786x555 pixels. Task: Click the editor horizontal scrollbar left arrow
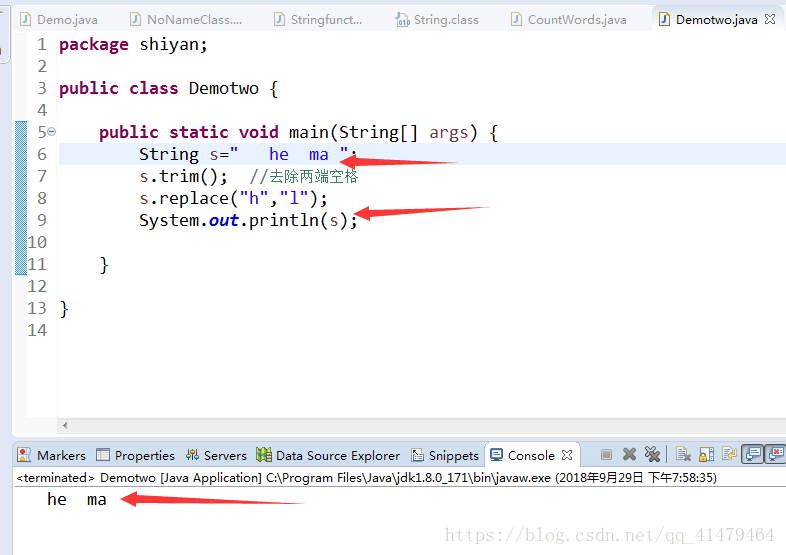click(x=65, y=426)
